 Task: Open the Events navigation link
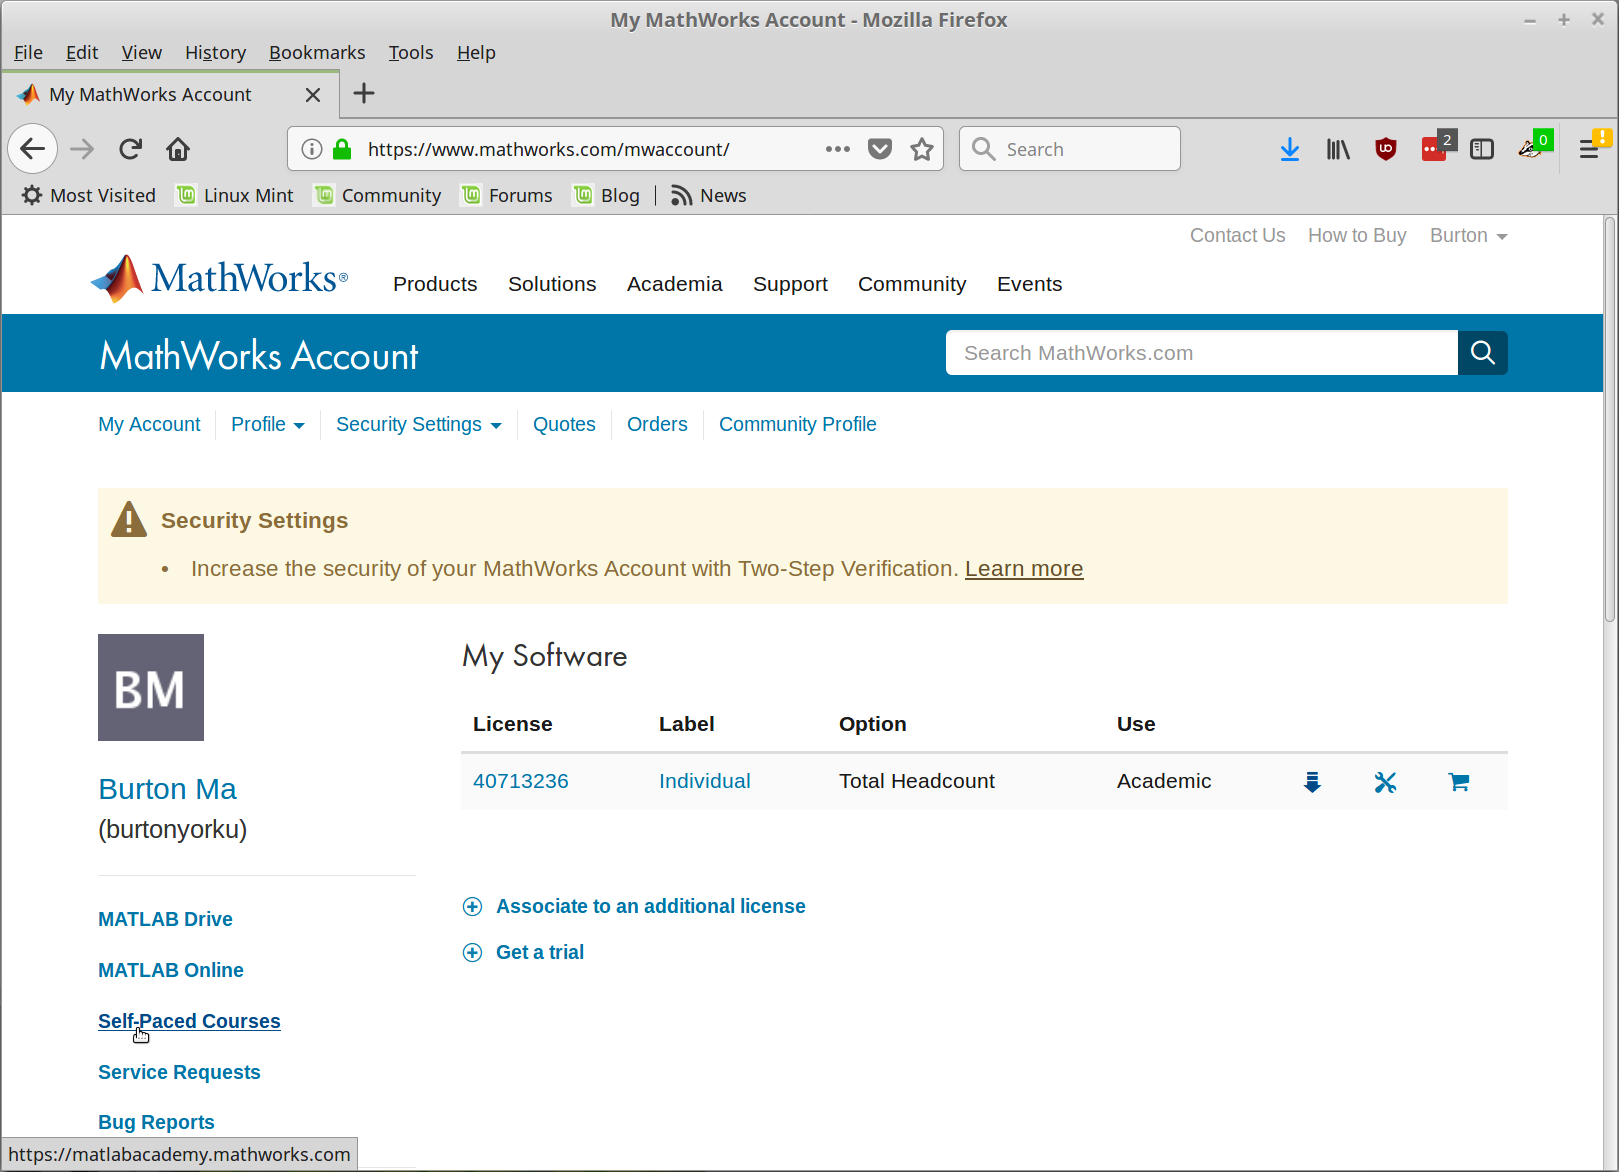(x=1029, y=284)
